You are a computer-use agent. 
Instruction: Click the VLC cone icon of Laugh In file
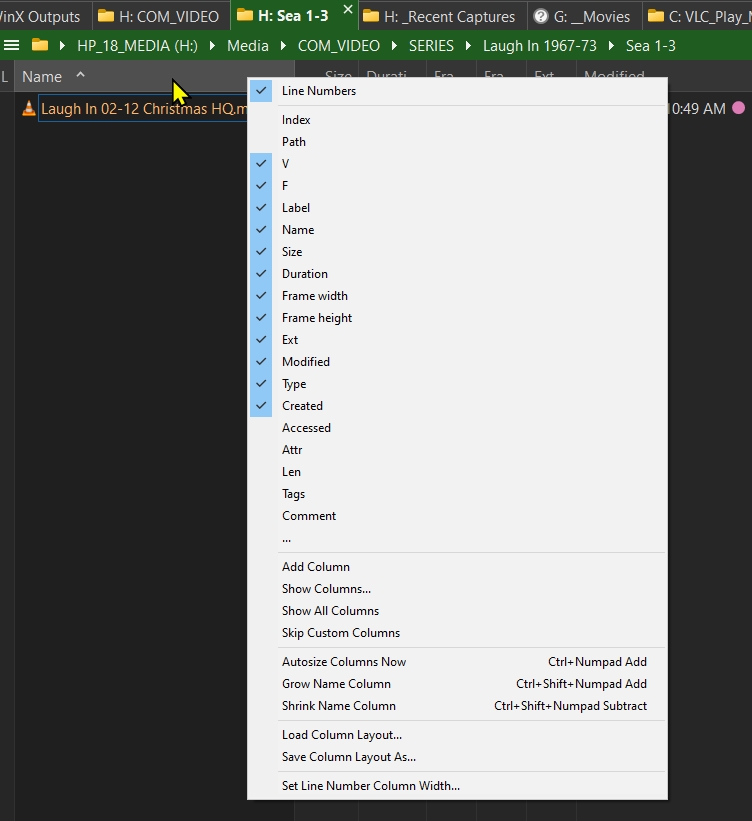tap(29, 108)
